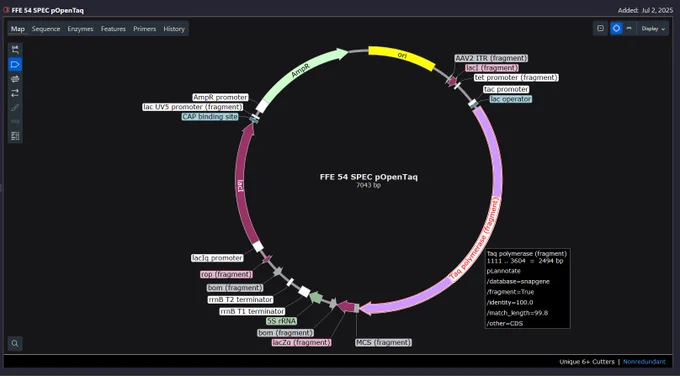Click the sequence undo icon in left toolbar
The image size is (680, 376).
tap(15, 49)
